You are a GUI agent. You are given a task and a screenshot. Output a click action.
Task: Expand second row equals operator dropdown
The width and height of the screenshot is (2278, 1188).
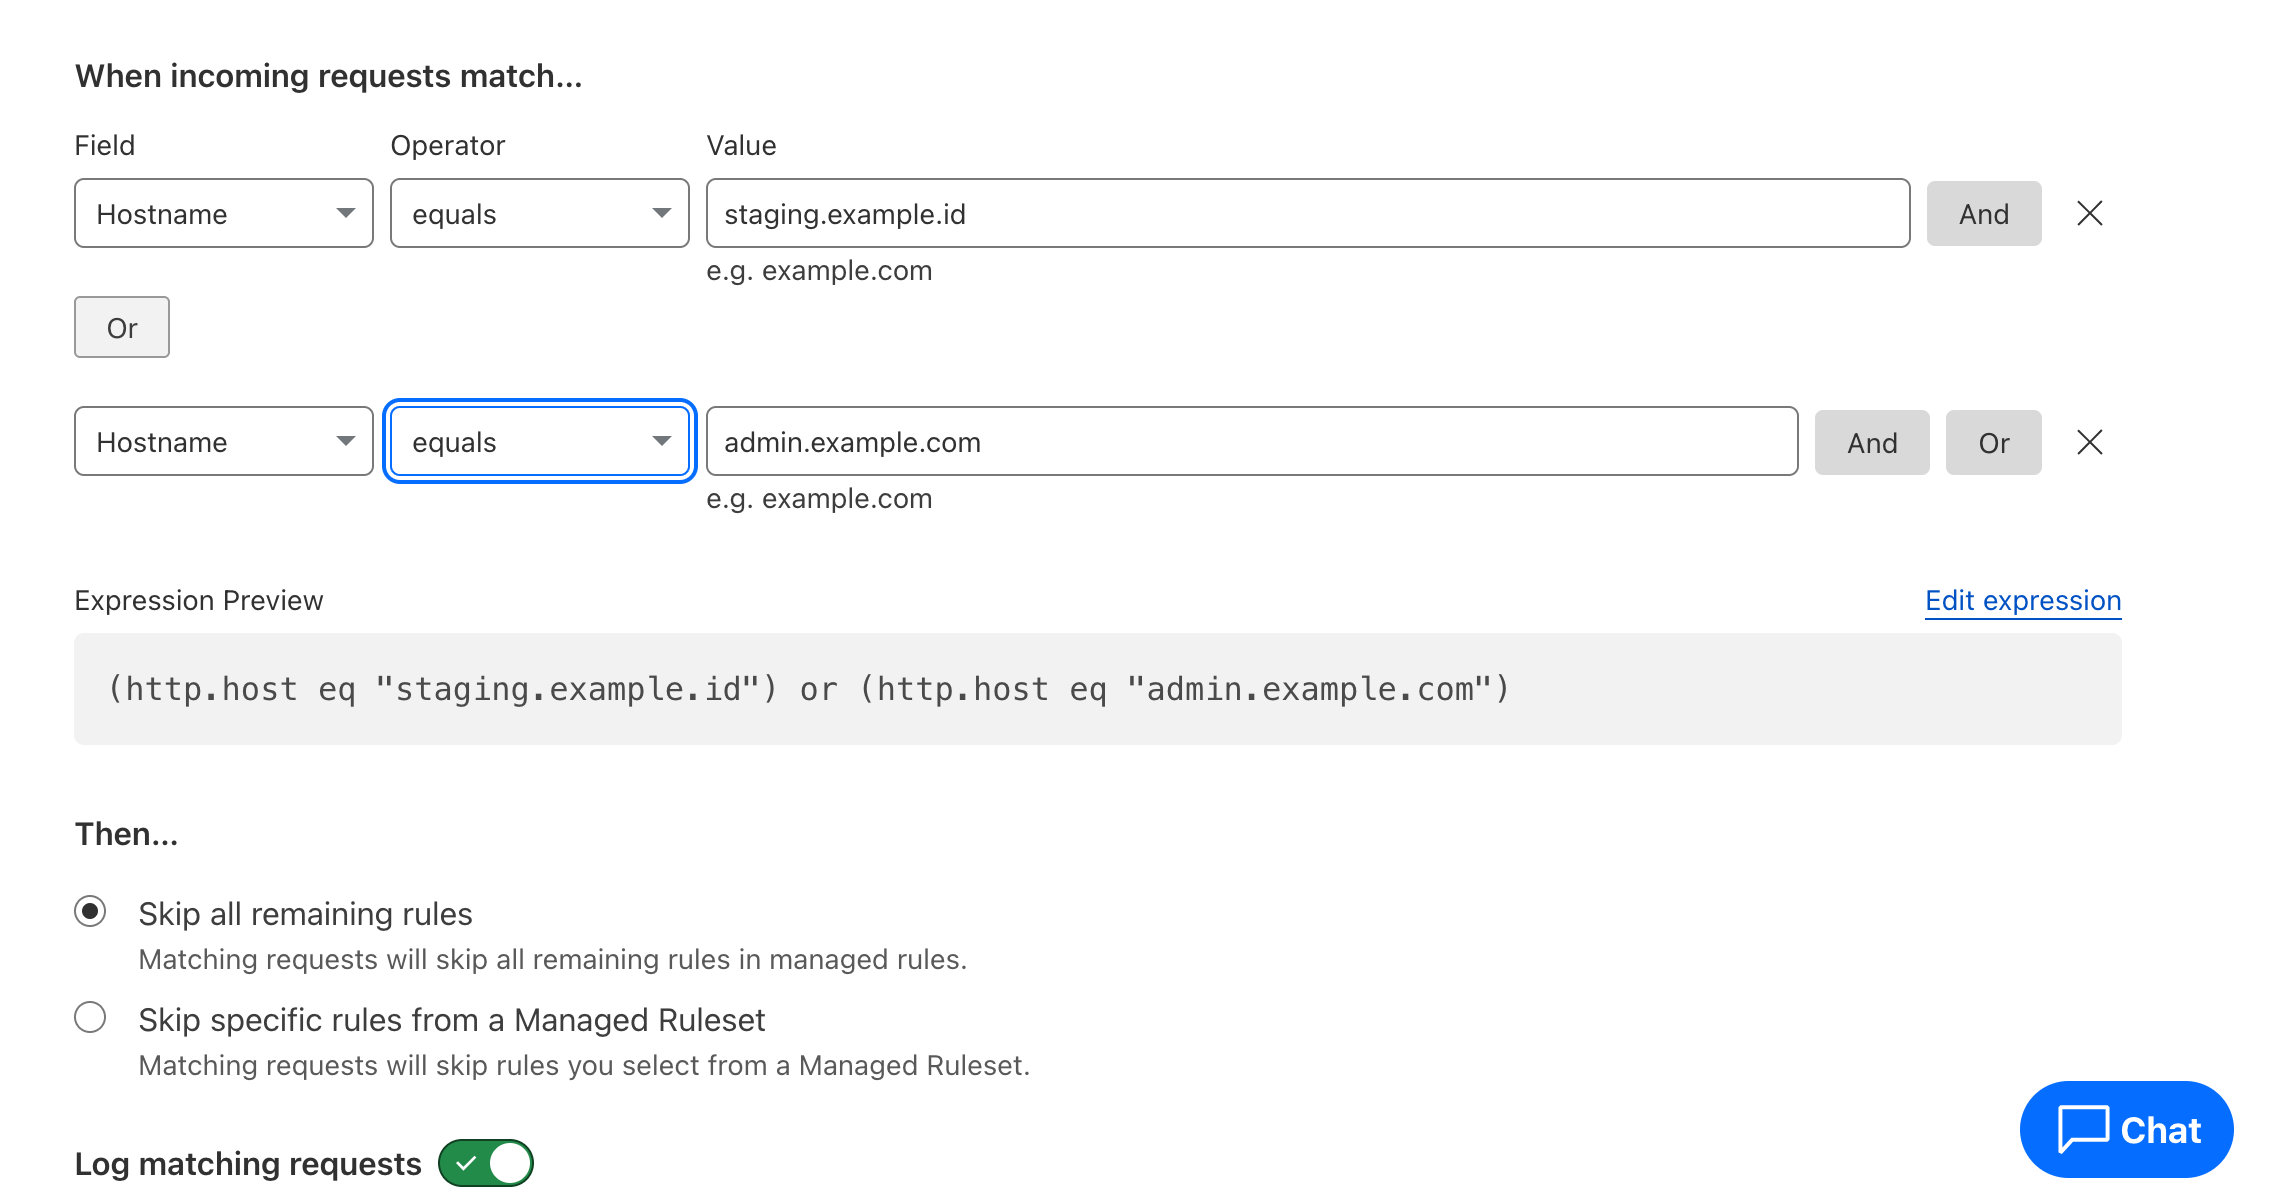click(539, 441)
